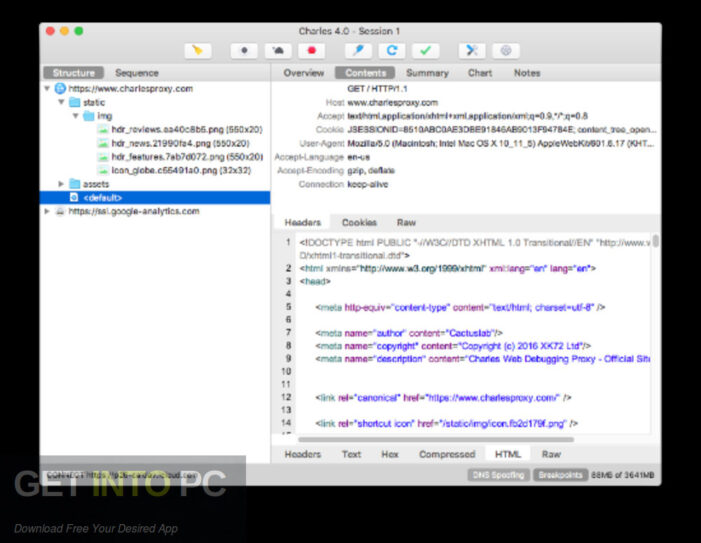Click the User-Agent header value
This screenshot has height=543, width=701.
tap(501, 143)
